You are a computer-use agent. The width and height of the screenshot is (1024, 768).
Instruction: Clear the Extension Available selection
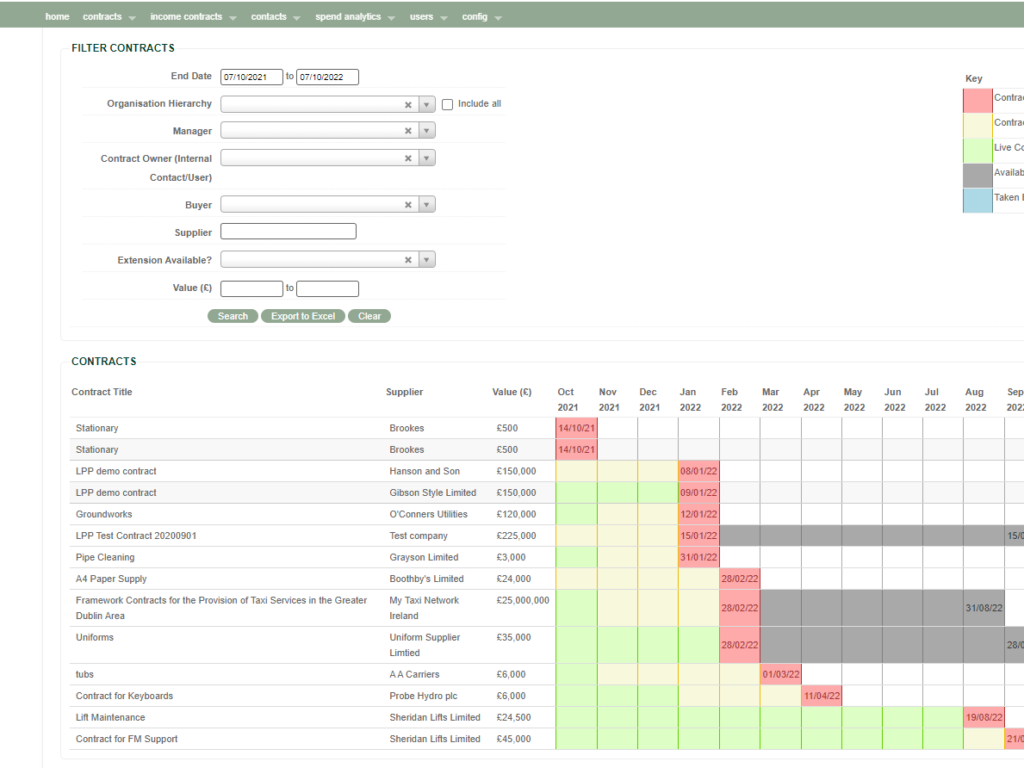[x=408, y=259]
